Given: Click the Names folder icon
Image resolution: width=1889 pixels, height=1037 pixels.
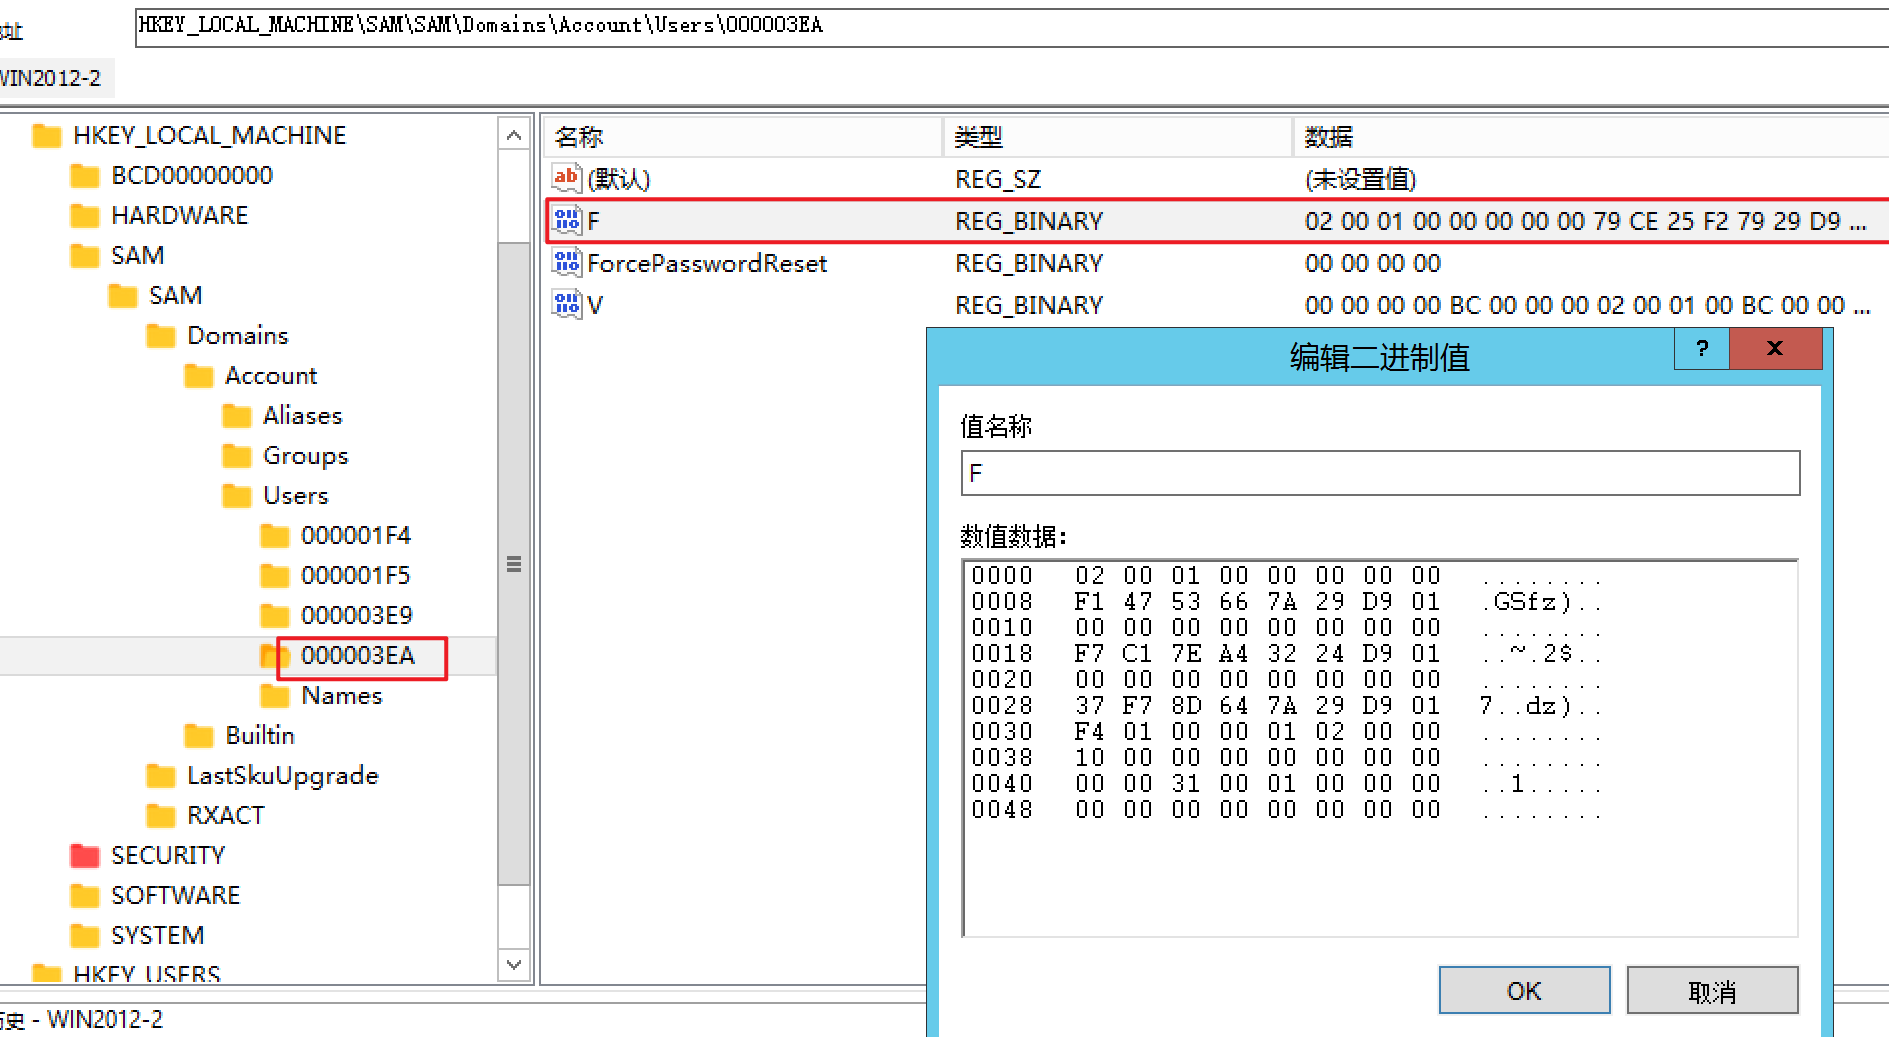Looking at the screenshot, I should tap(275, 695).
